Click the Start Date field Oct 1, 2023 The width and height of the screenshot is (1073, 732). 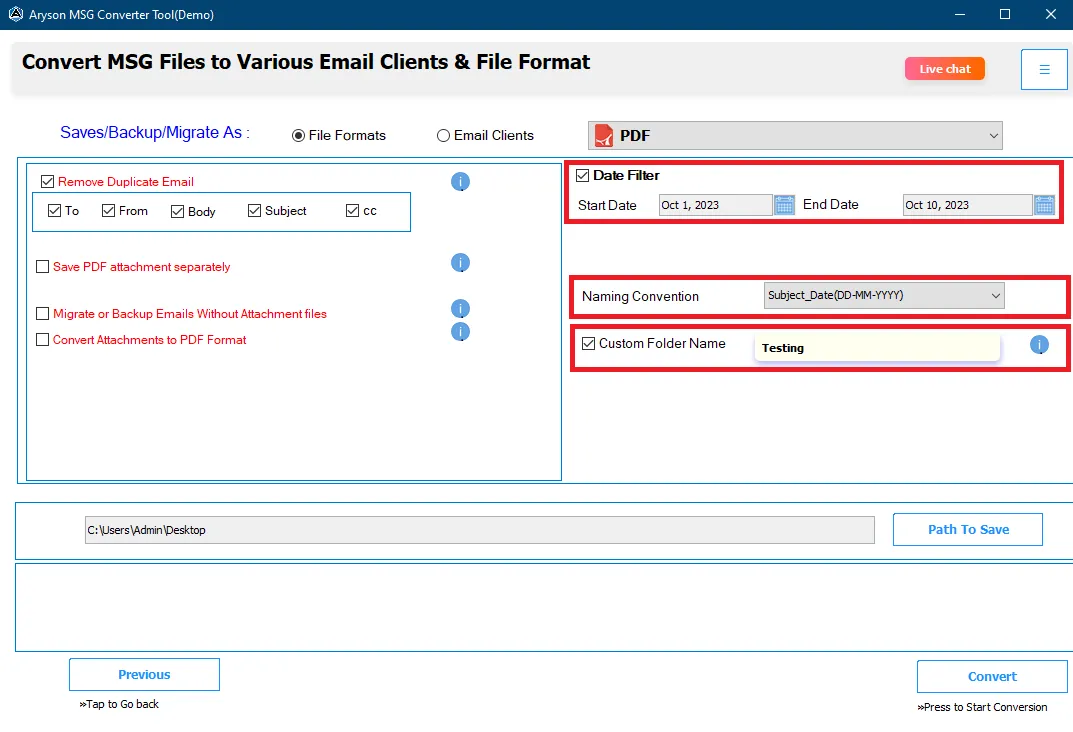(716, 205)
